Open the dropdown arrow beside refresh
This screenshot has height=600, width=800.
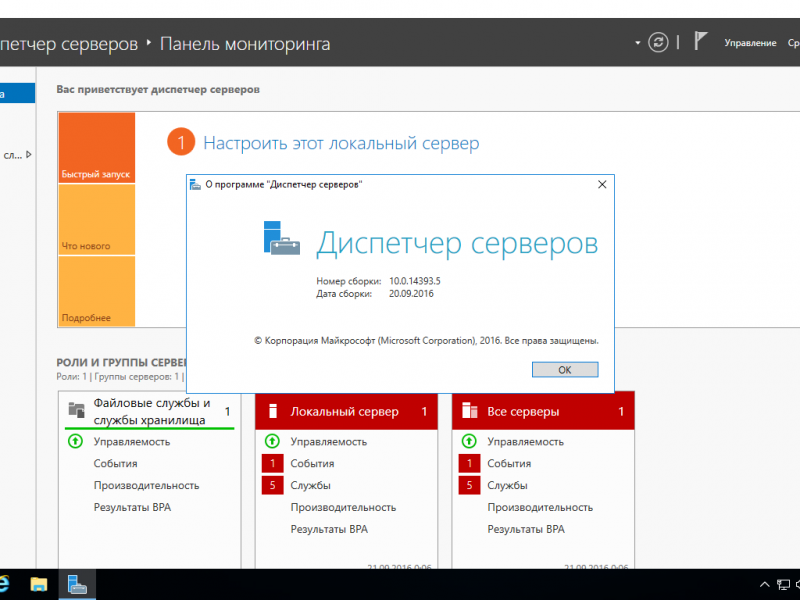[638, 43]
